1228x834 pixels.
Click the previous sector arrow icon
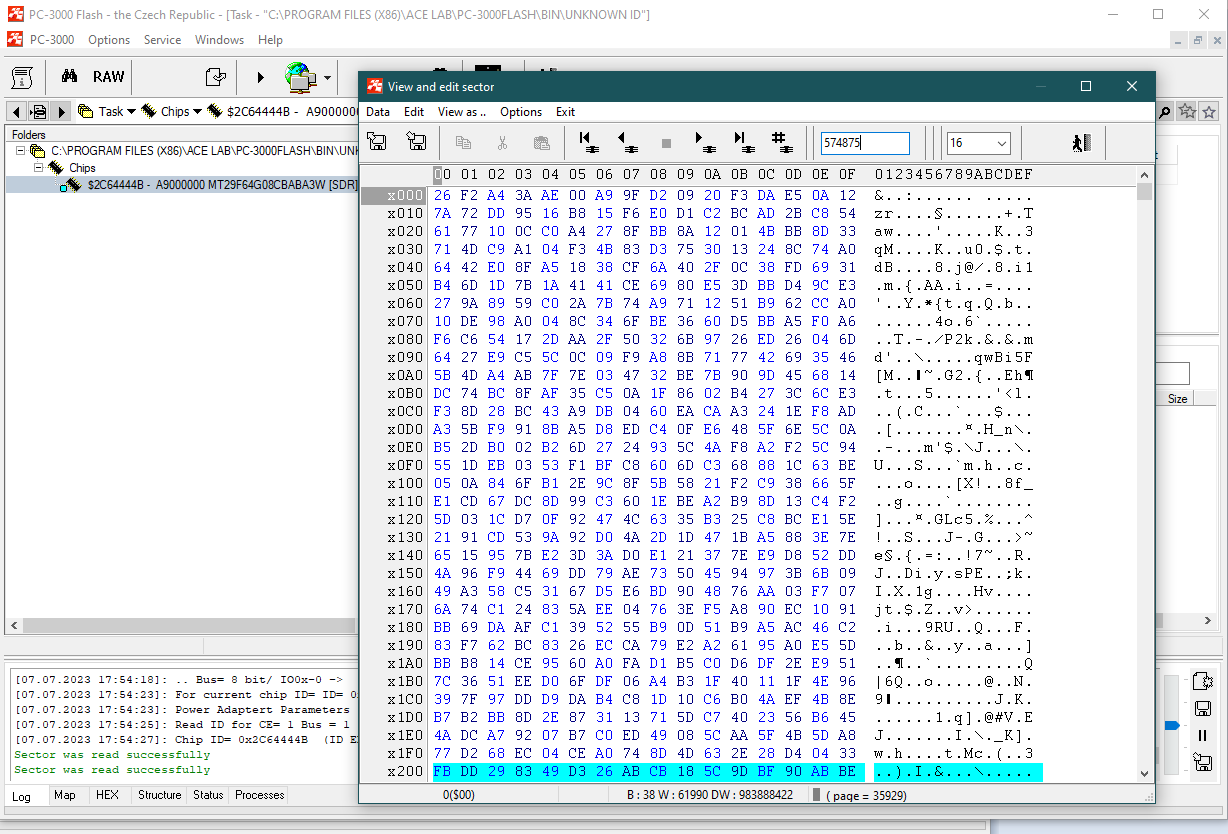[628, 143]
